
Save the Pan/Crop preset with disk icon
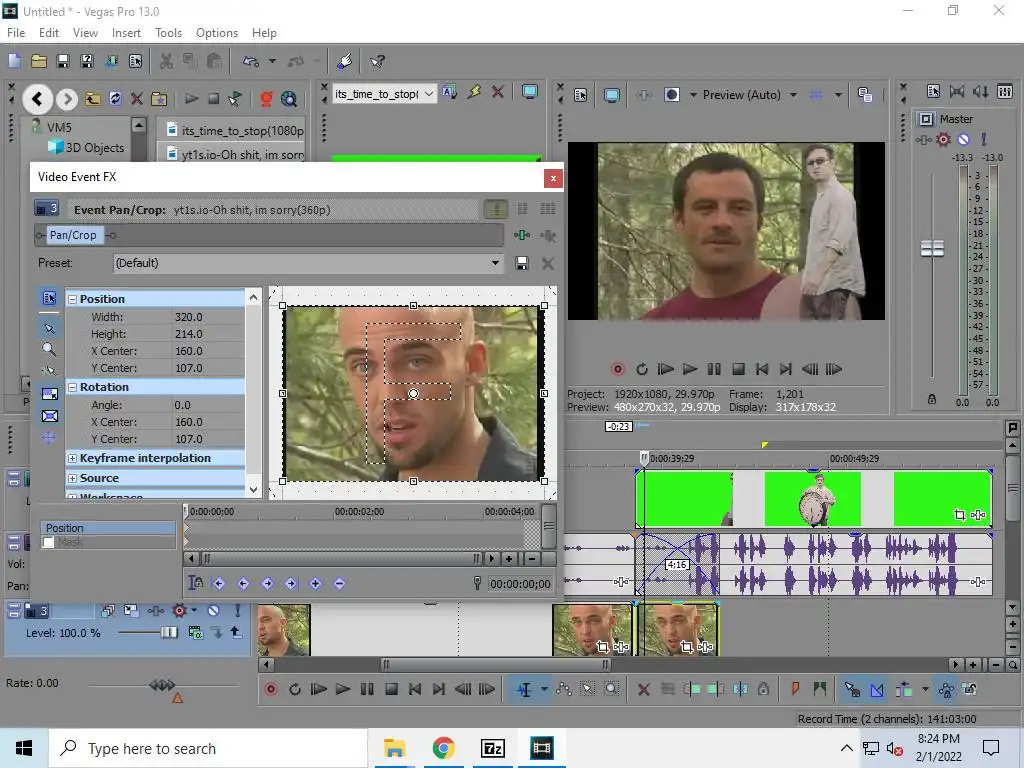point(521,263)
